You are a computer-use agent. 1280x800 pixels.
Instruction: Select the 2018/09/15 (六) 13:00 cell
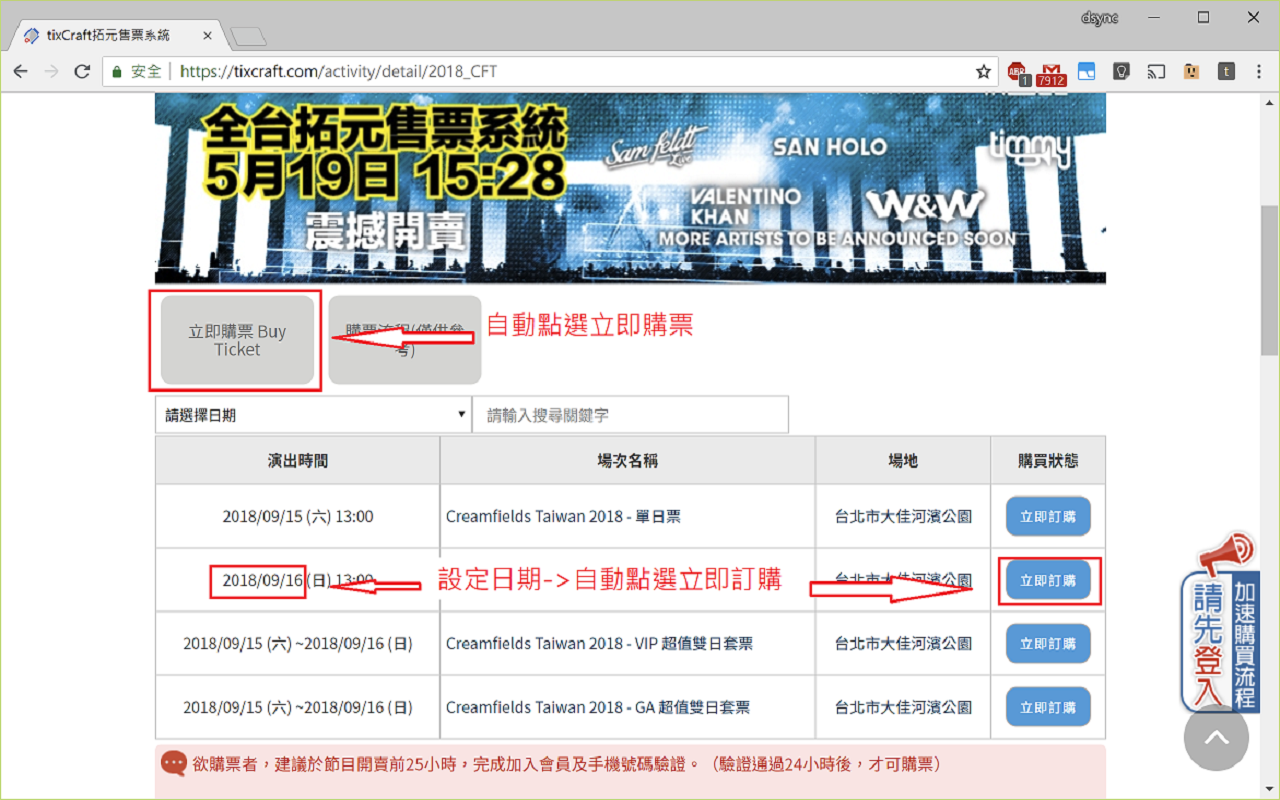297,517
